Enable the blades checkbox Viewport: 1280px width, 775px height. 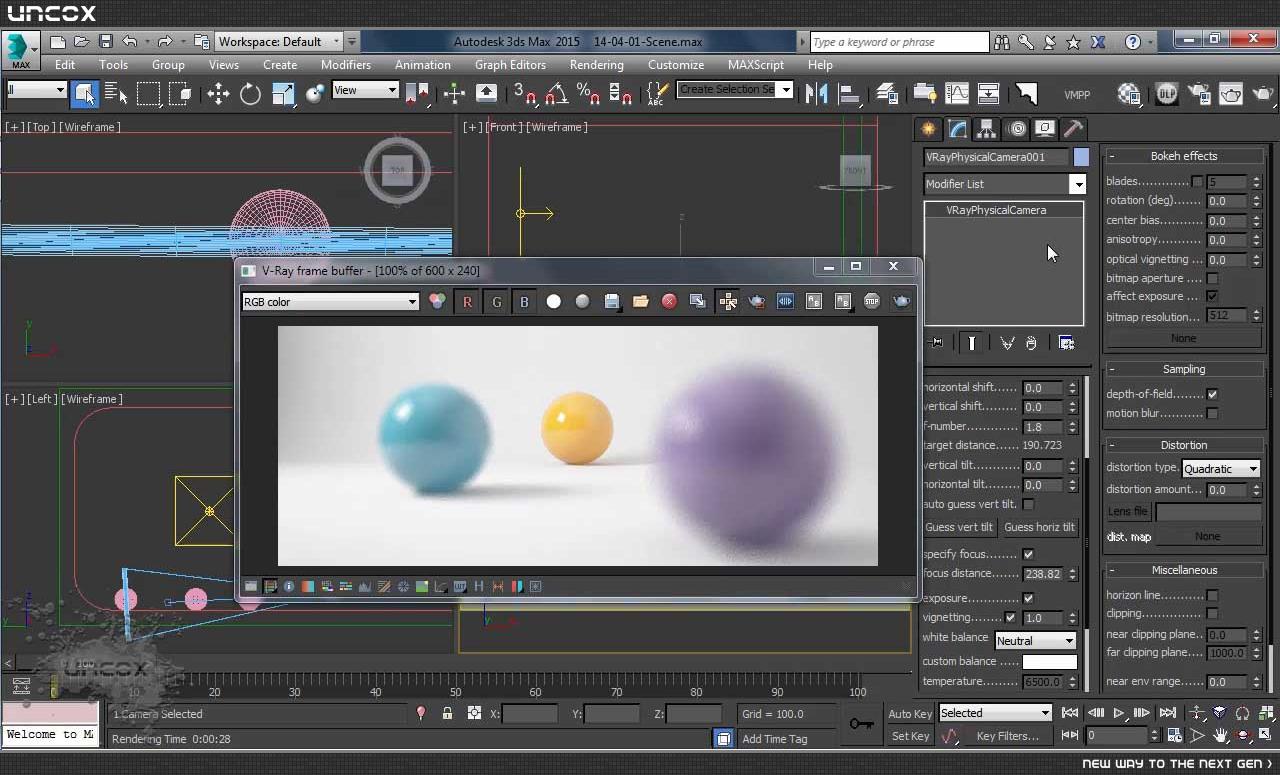[1197, 182]
